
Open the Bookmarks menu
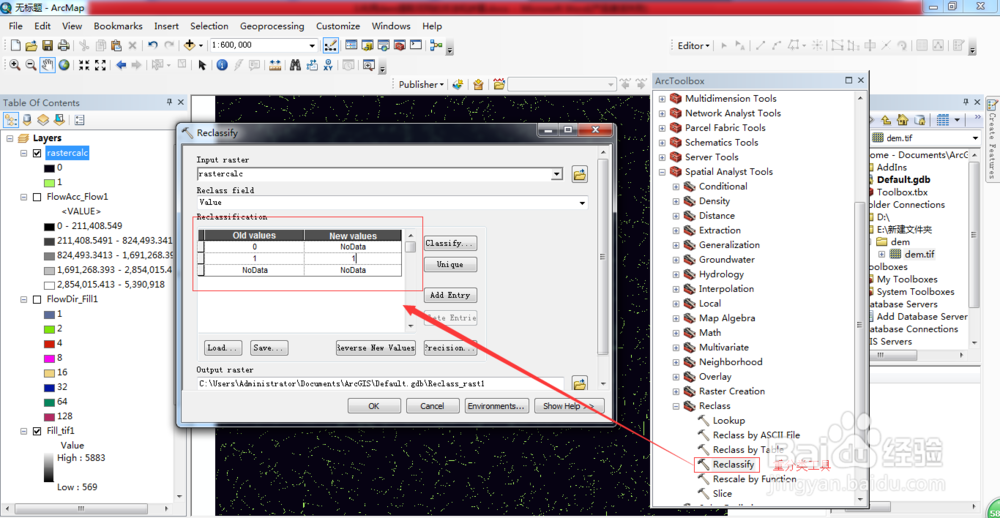(x=118, y=26)
